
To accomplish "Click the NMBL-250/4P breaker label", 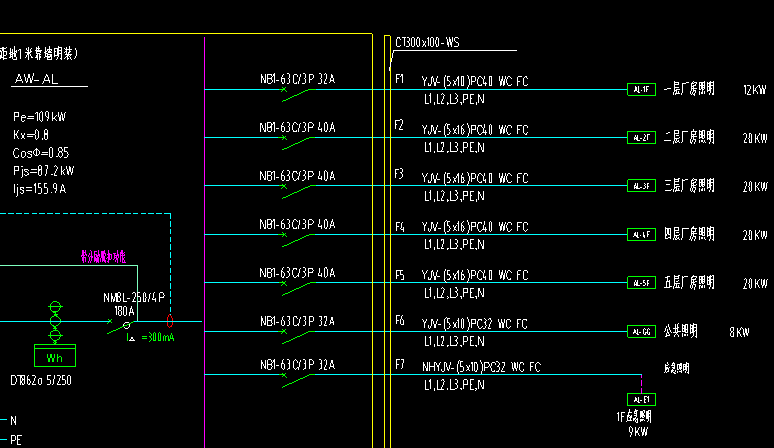I will click(x=134, y=298).
